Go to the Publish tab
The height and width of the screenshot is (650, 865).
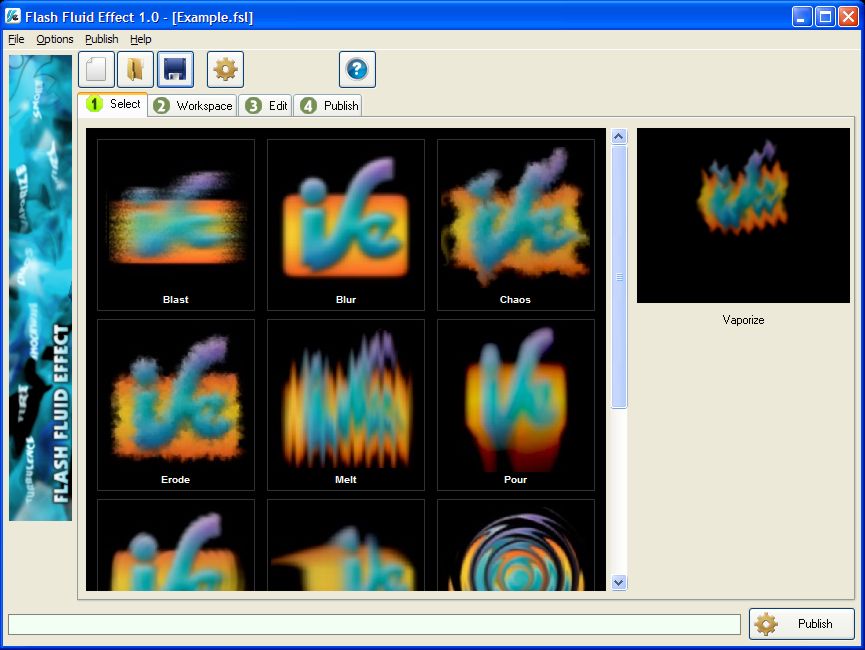pos(329,106)
